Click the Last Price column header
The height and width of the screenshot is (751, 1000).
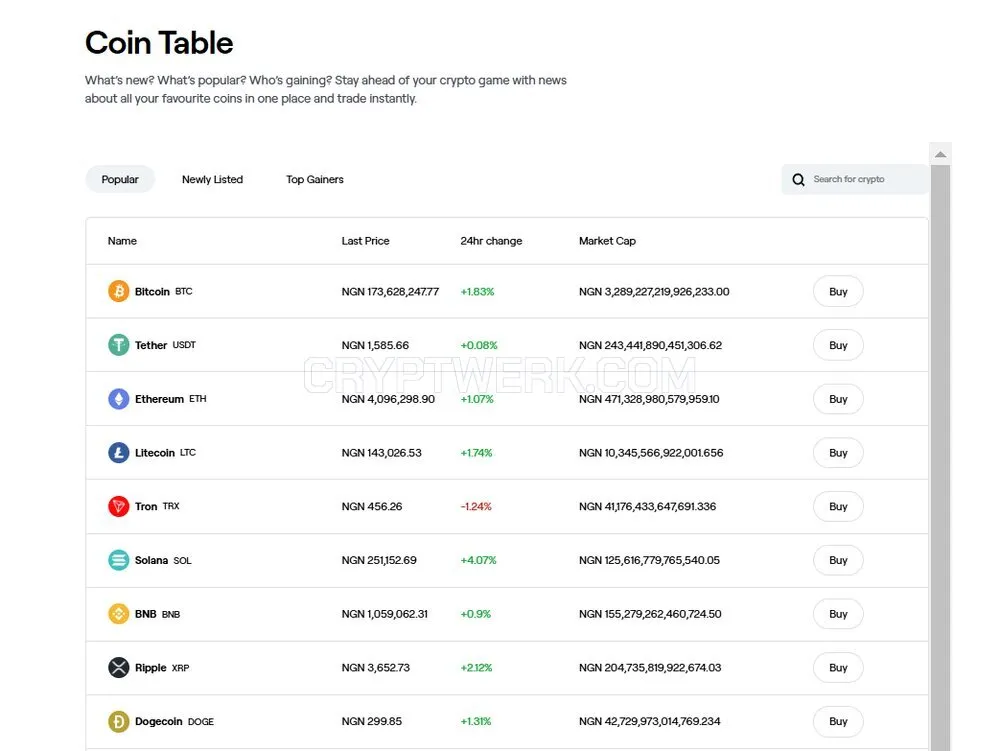[x=365, y=241]
